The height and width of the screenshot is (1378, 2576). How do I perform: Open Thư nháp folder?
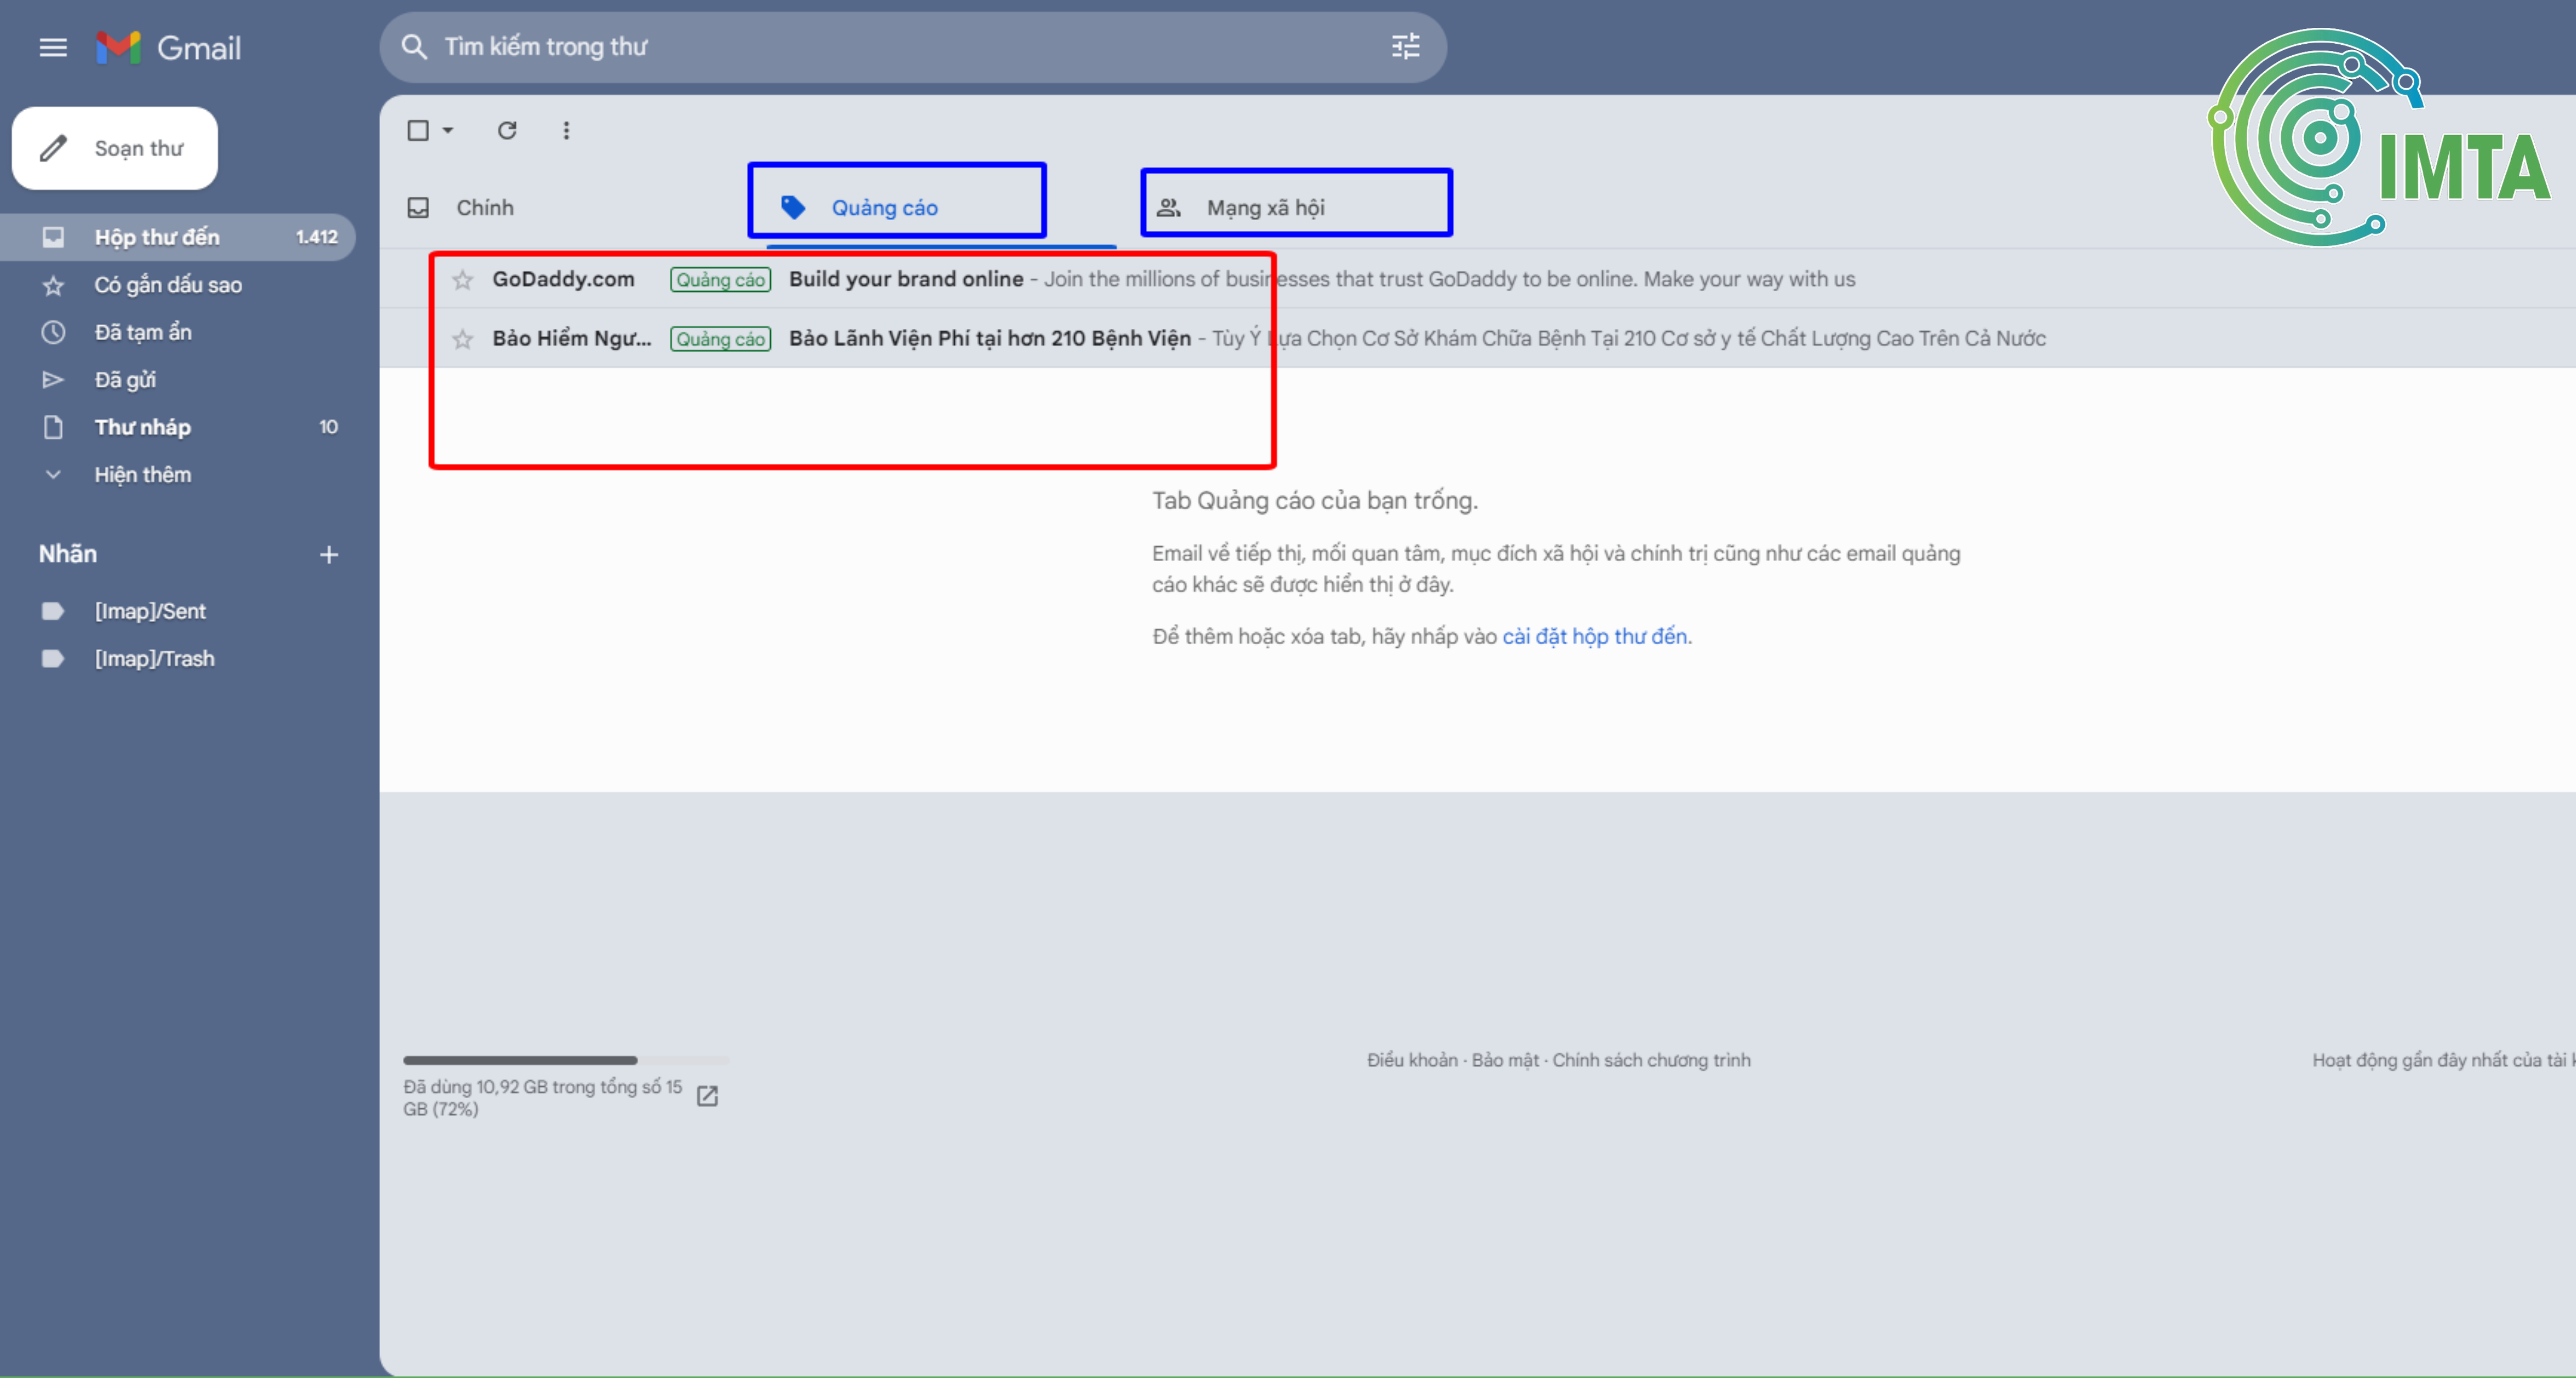click(142, 427)
